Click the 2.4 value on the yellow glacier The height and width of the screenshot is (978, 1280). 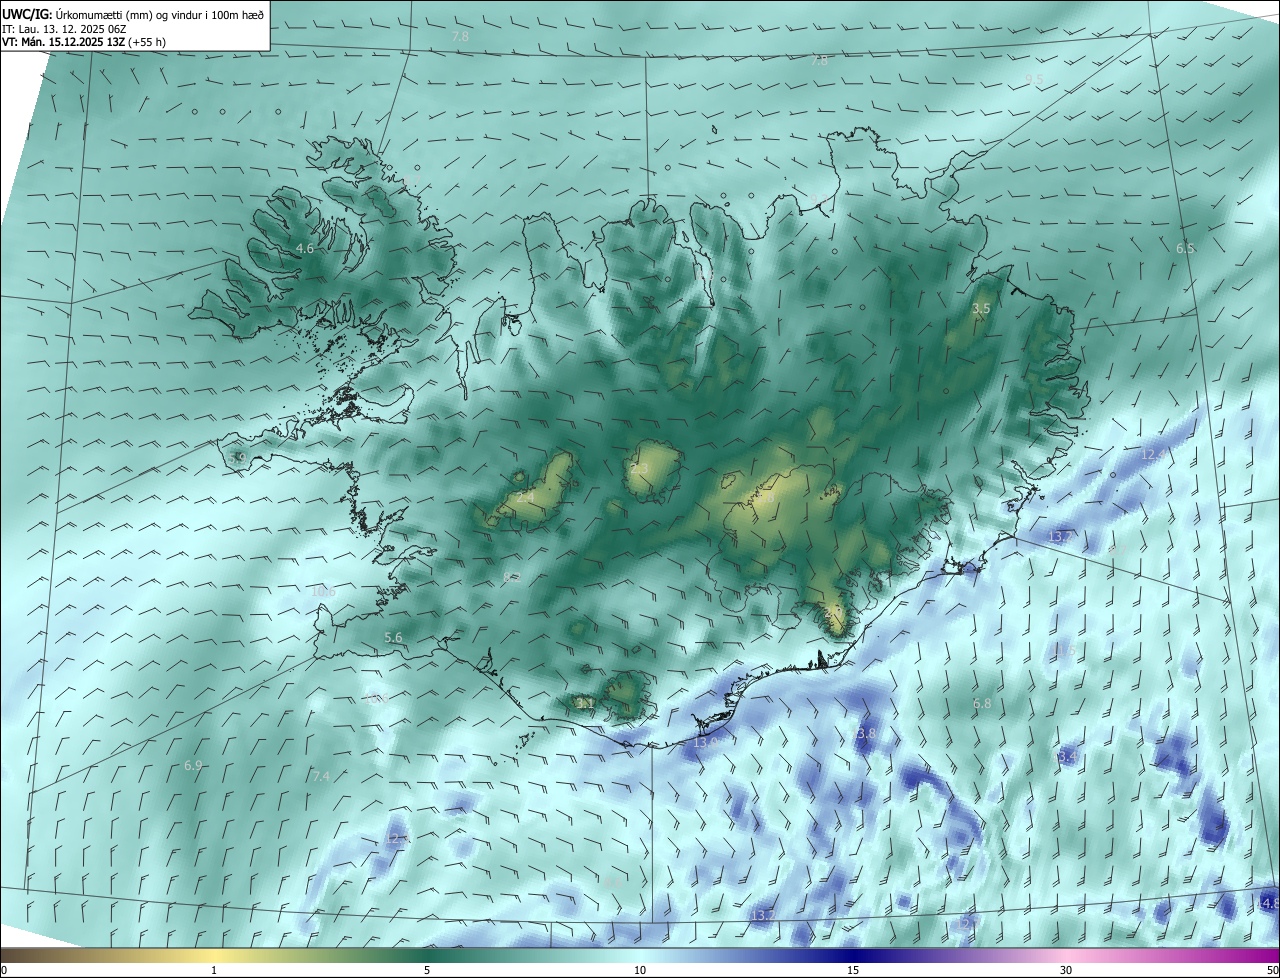pyautogui.click(x=525, y=495)
